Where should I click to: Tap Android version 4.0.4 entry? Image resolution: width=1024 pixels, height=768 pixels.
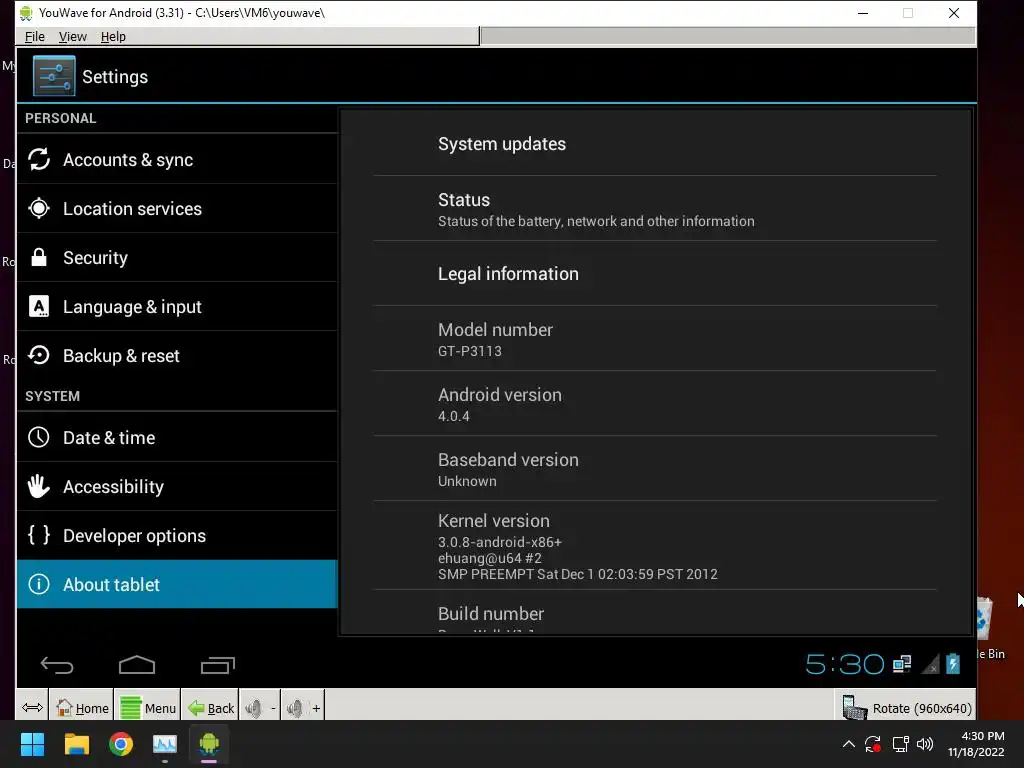click(655, 404)
